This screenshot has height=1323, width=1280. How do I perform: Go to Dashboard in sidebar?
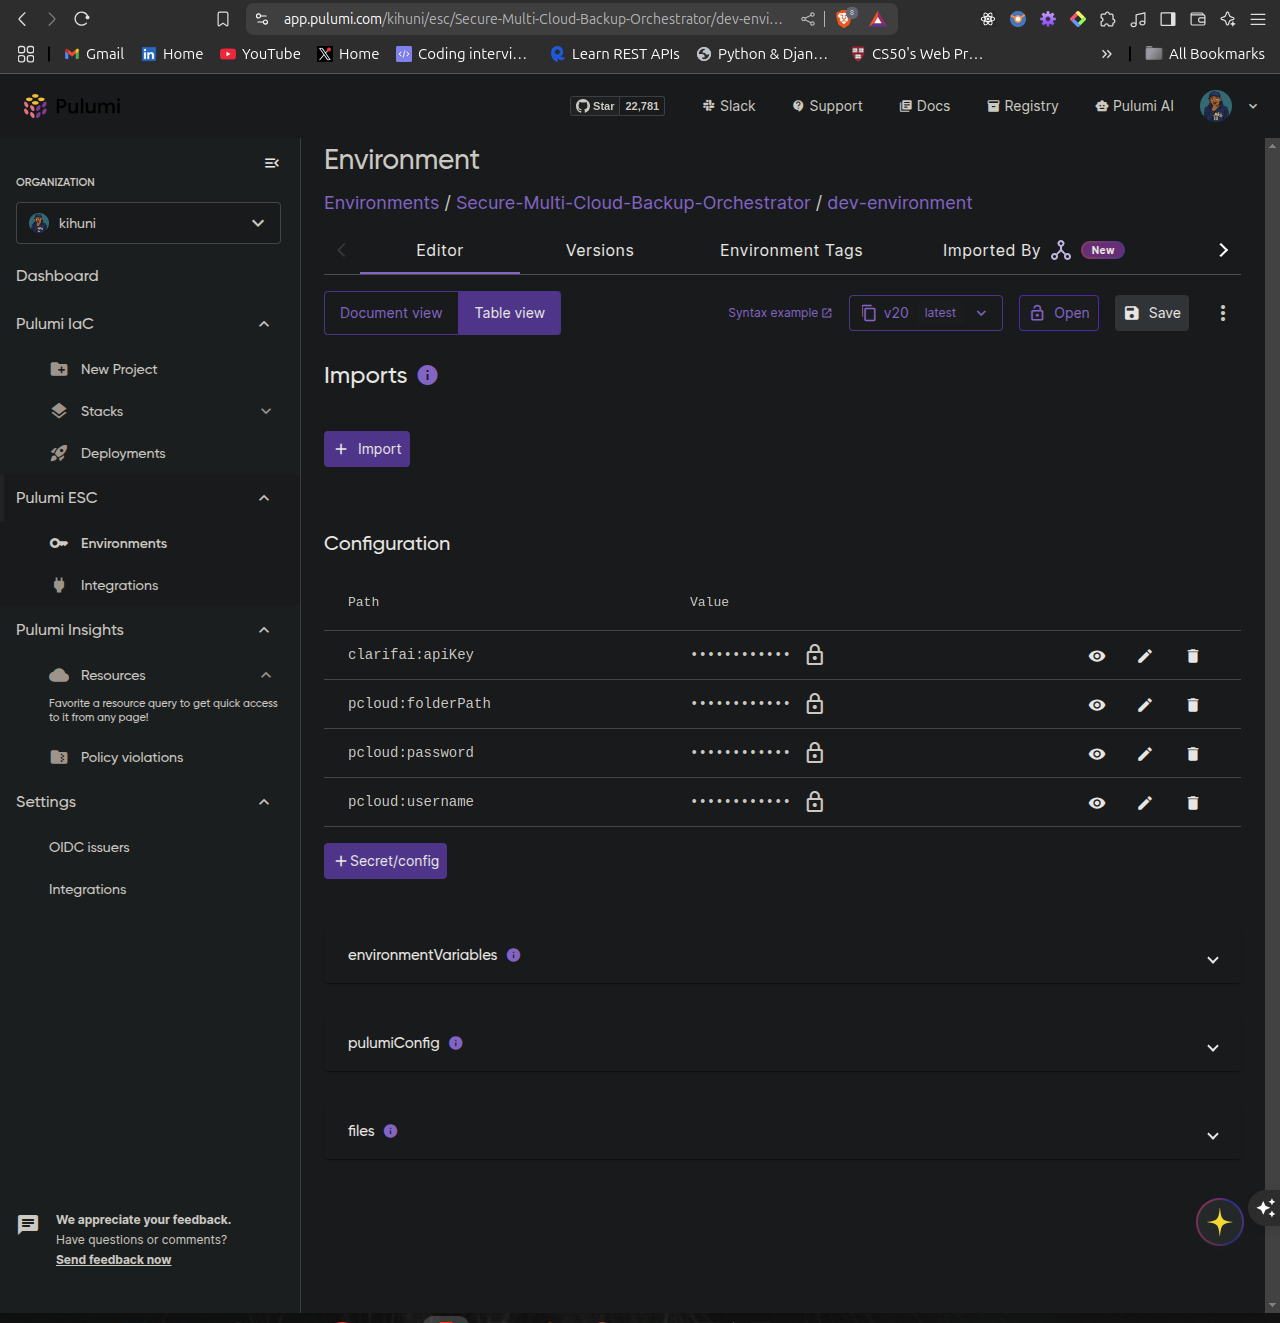click(57, 276)
